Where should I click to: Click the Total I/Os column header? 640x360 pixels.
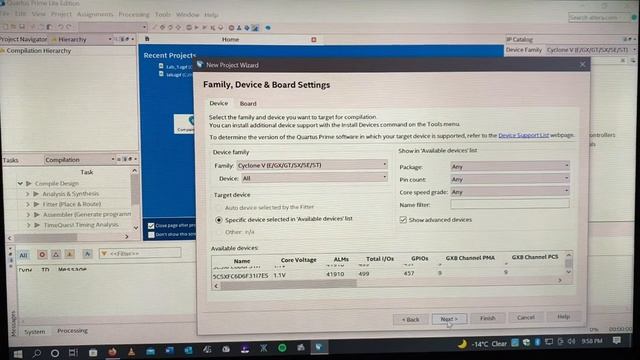coord(380,259)
